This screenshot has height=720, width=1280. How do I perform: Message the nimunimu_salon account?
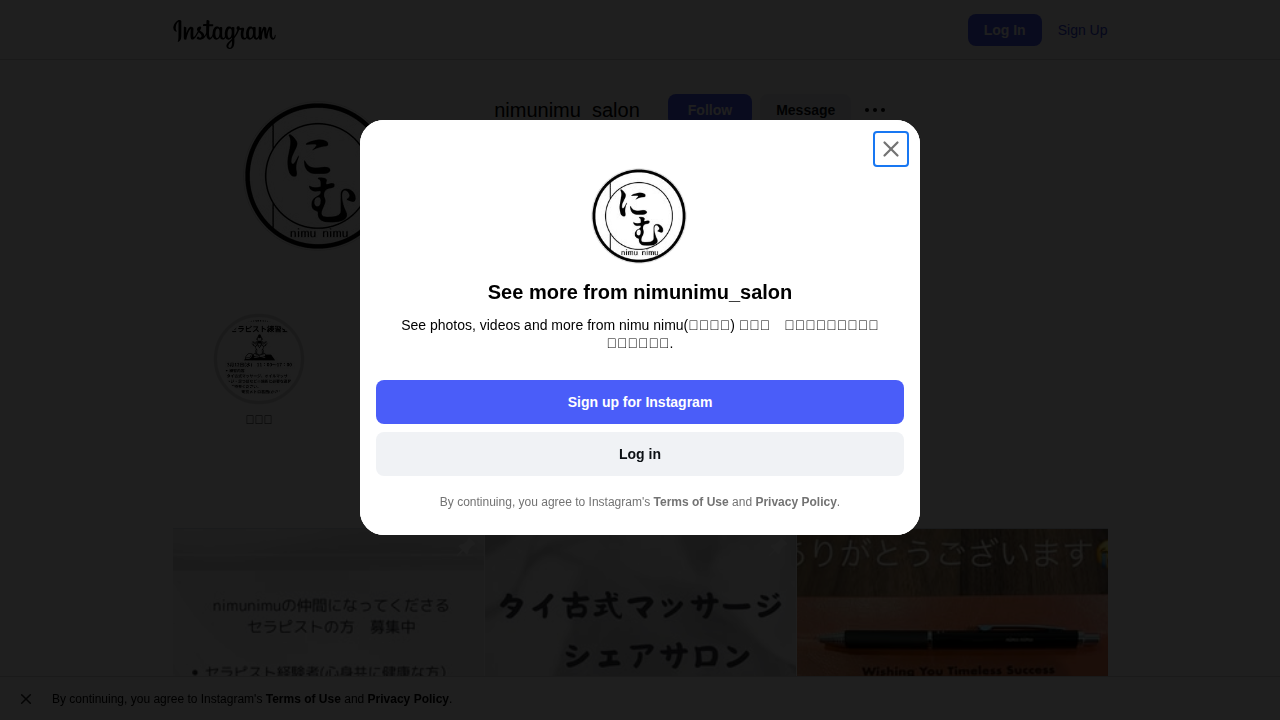tap(806, 110)
